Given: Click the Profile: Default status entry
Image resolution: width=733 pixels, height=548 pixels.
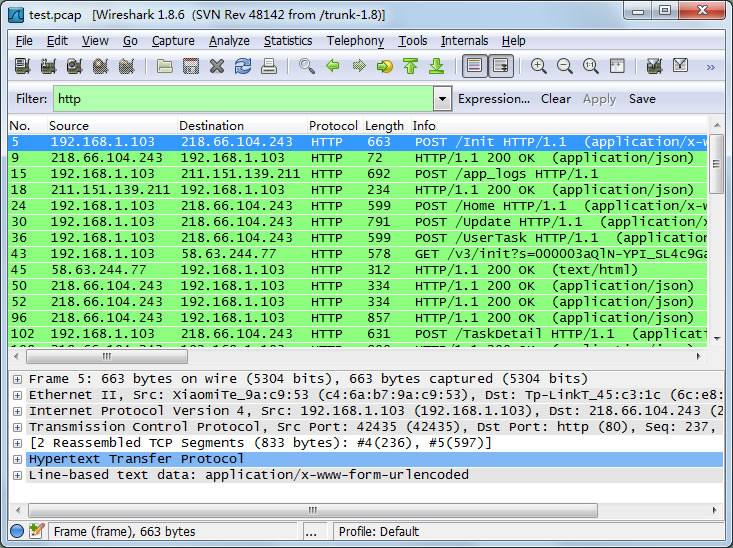Looking at the screenshot, I should (x=379, y=531).
